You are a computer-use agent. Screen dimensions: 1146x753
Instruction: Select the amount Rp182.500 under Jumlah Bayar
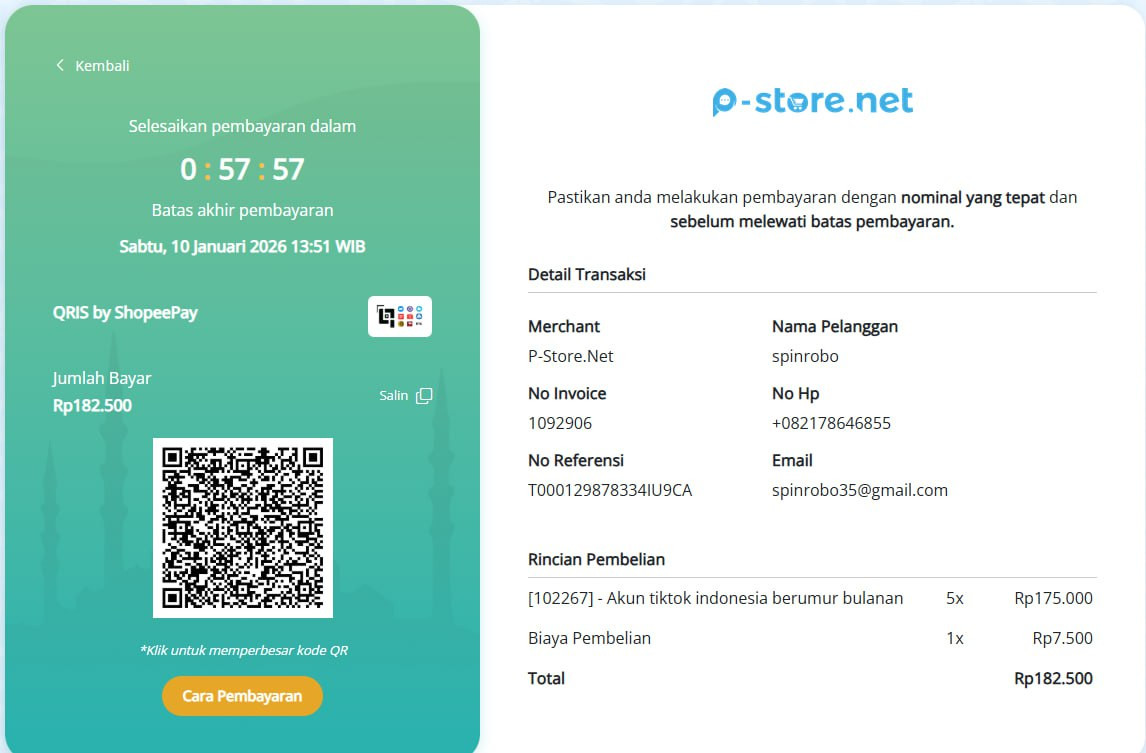tap(92, 406)
